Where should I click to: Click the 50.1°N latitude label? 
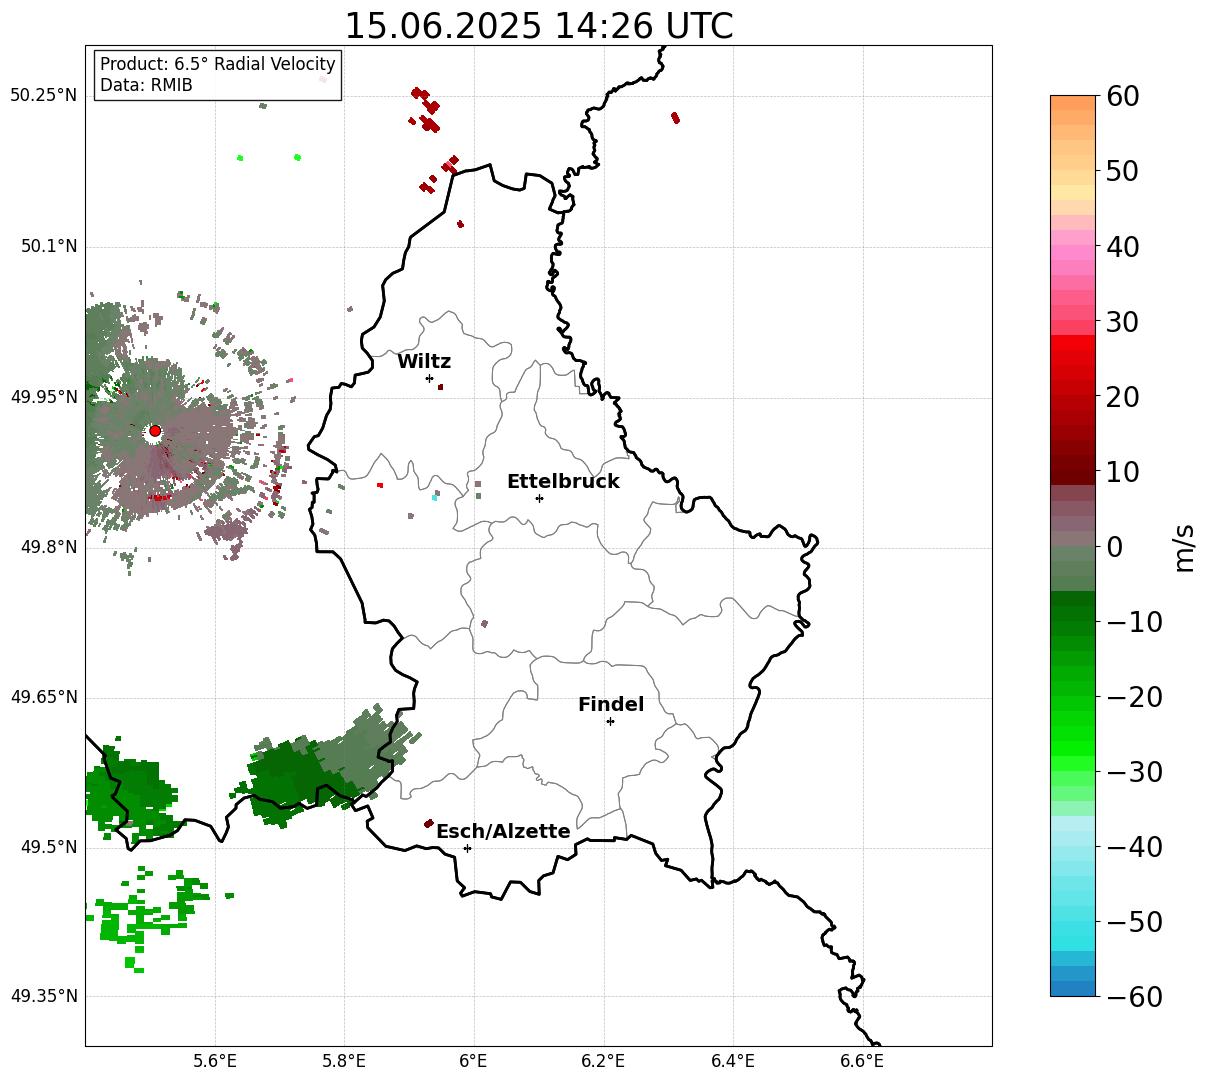48,246
